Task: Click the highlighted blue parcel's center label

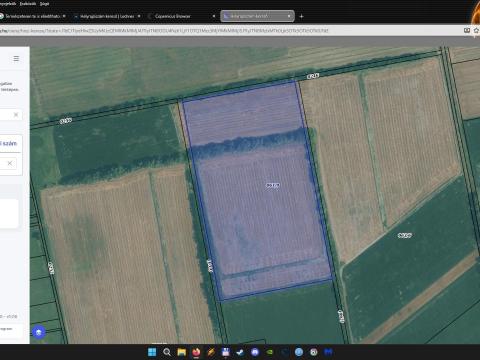Action: click(273, 185)
